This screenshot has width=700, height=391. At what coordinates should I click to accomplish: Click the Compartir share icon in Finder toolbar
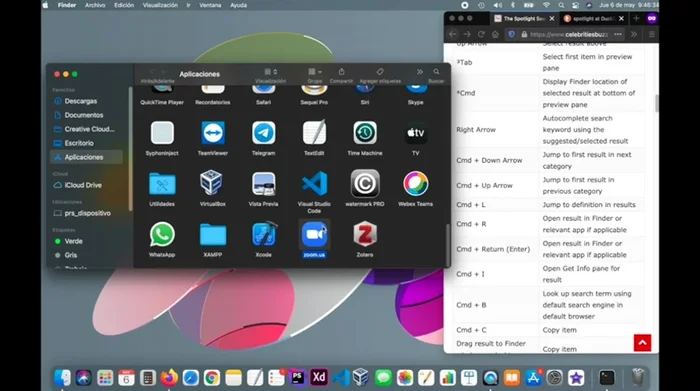(342, 72)
